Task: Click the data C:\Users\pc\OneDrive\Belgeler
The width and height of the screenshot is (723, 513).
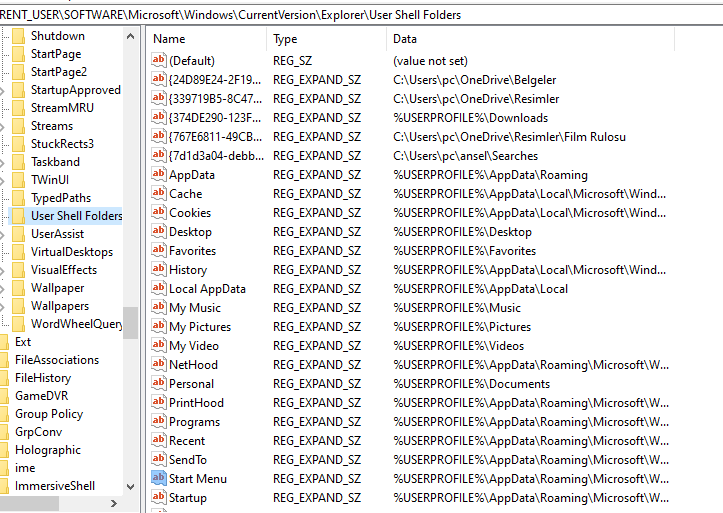Action: click(x=474, y=80)
